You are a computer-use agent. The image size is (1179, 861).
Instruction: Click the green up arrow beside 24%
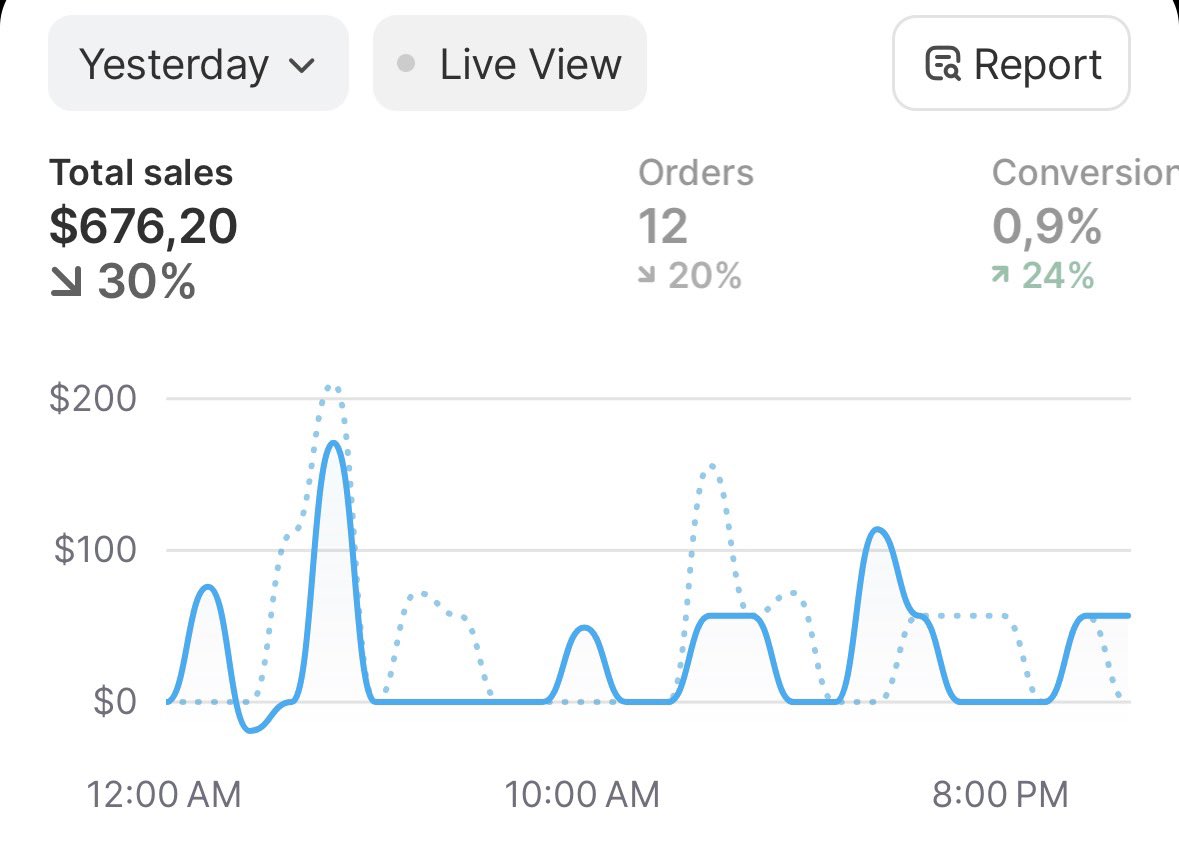tap(1000, 275)
